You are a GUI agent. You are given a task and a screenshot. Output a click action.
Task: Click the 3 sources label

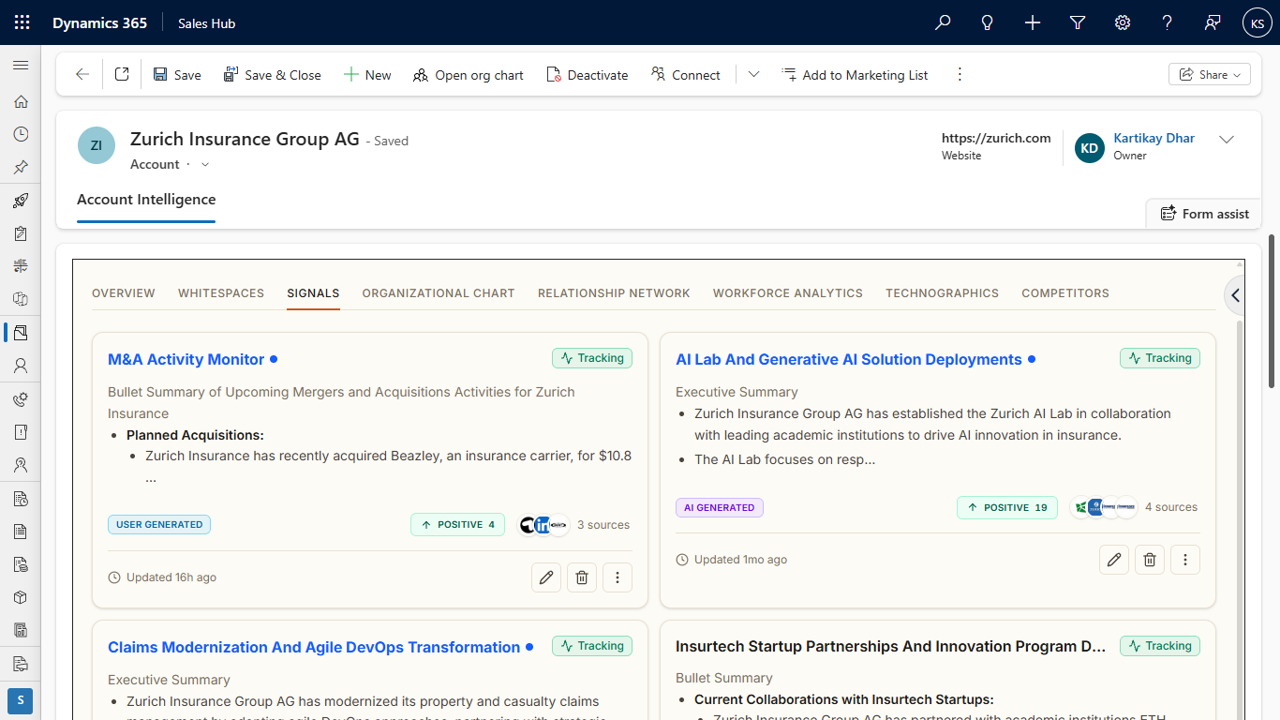603,525
